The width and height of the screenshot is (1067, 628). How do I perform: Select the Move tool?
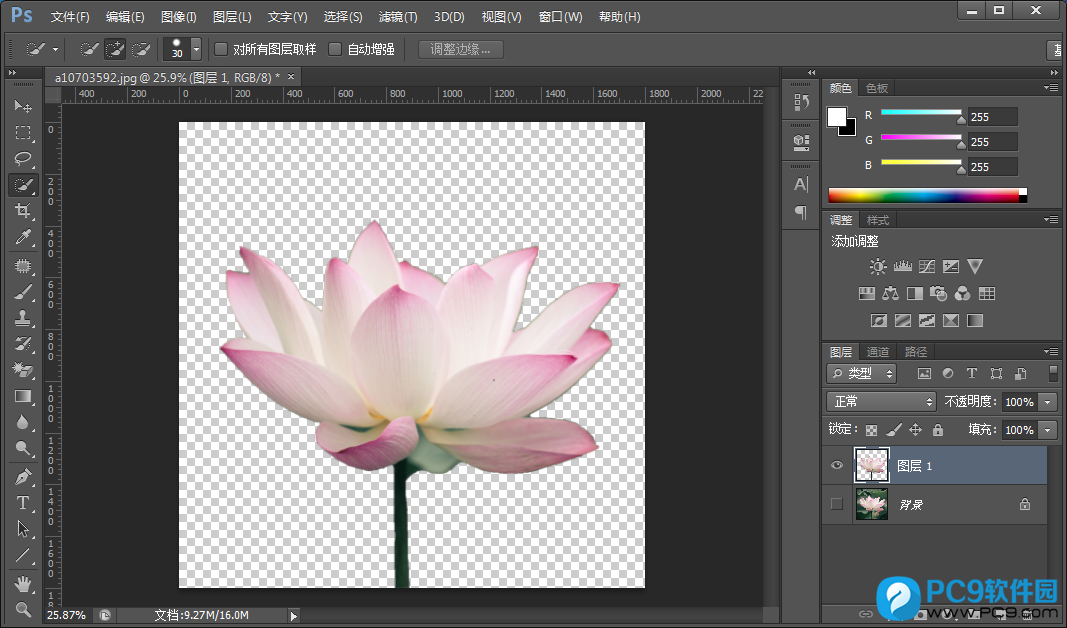point(23,106)
